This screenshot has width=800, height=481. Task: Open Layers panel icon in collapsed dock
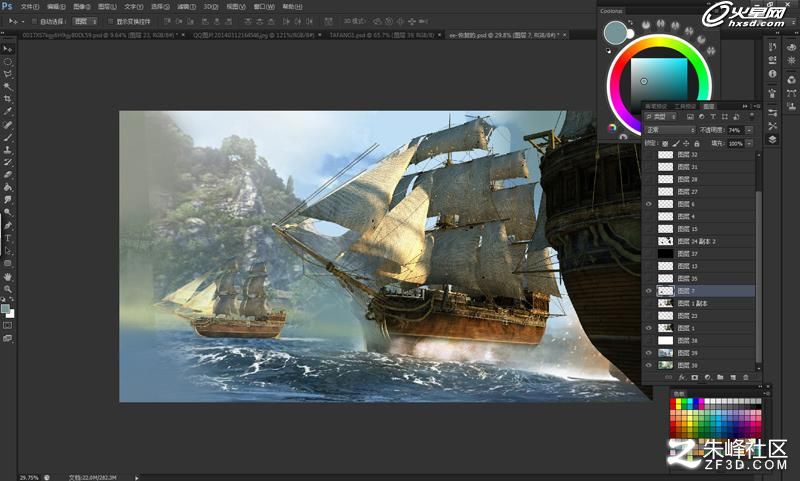(772, 139)
